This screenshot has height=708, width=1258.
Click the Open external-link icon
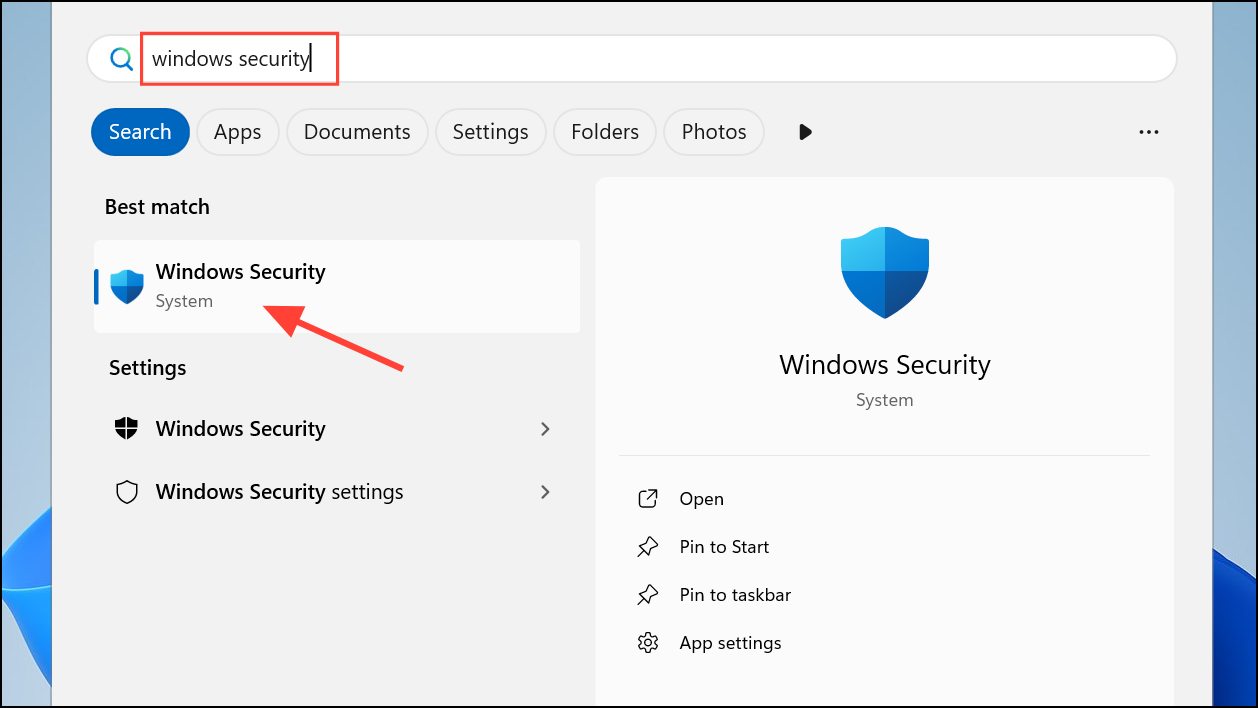[648, 499]
